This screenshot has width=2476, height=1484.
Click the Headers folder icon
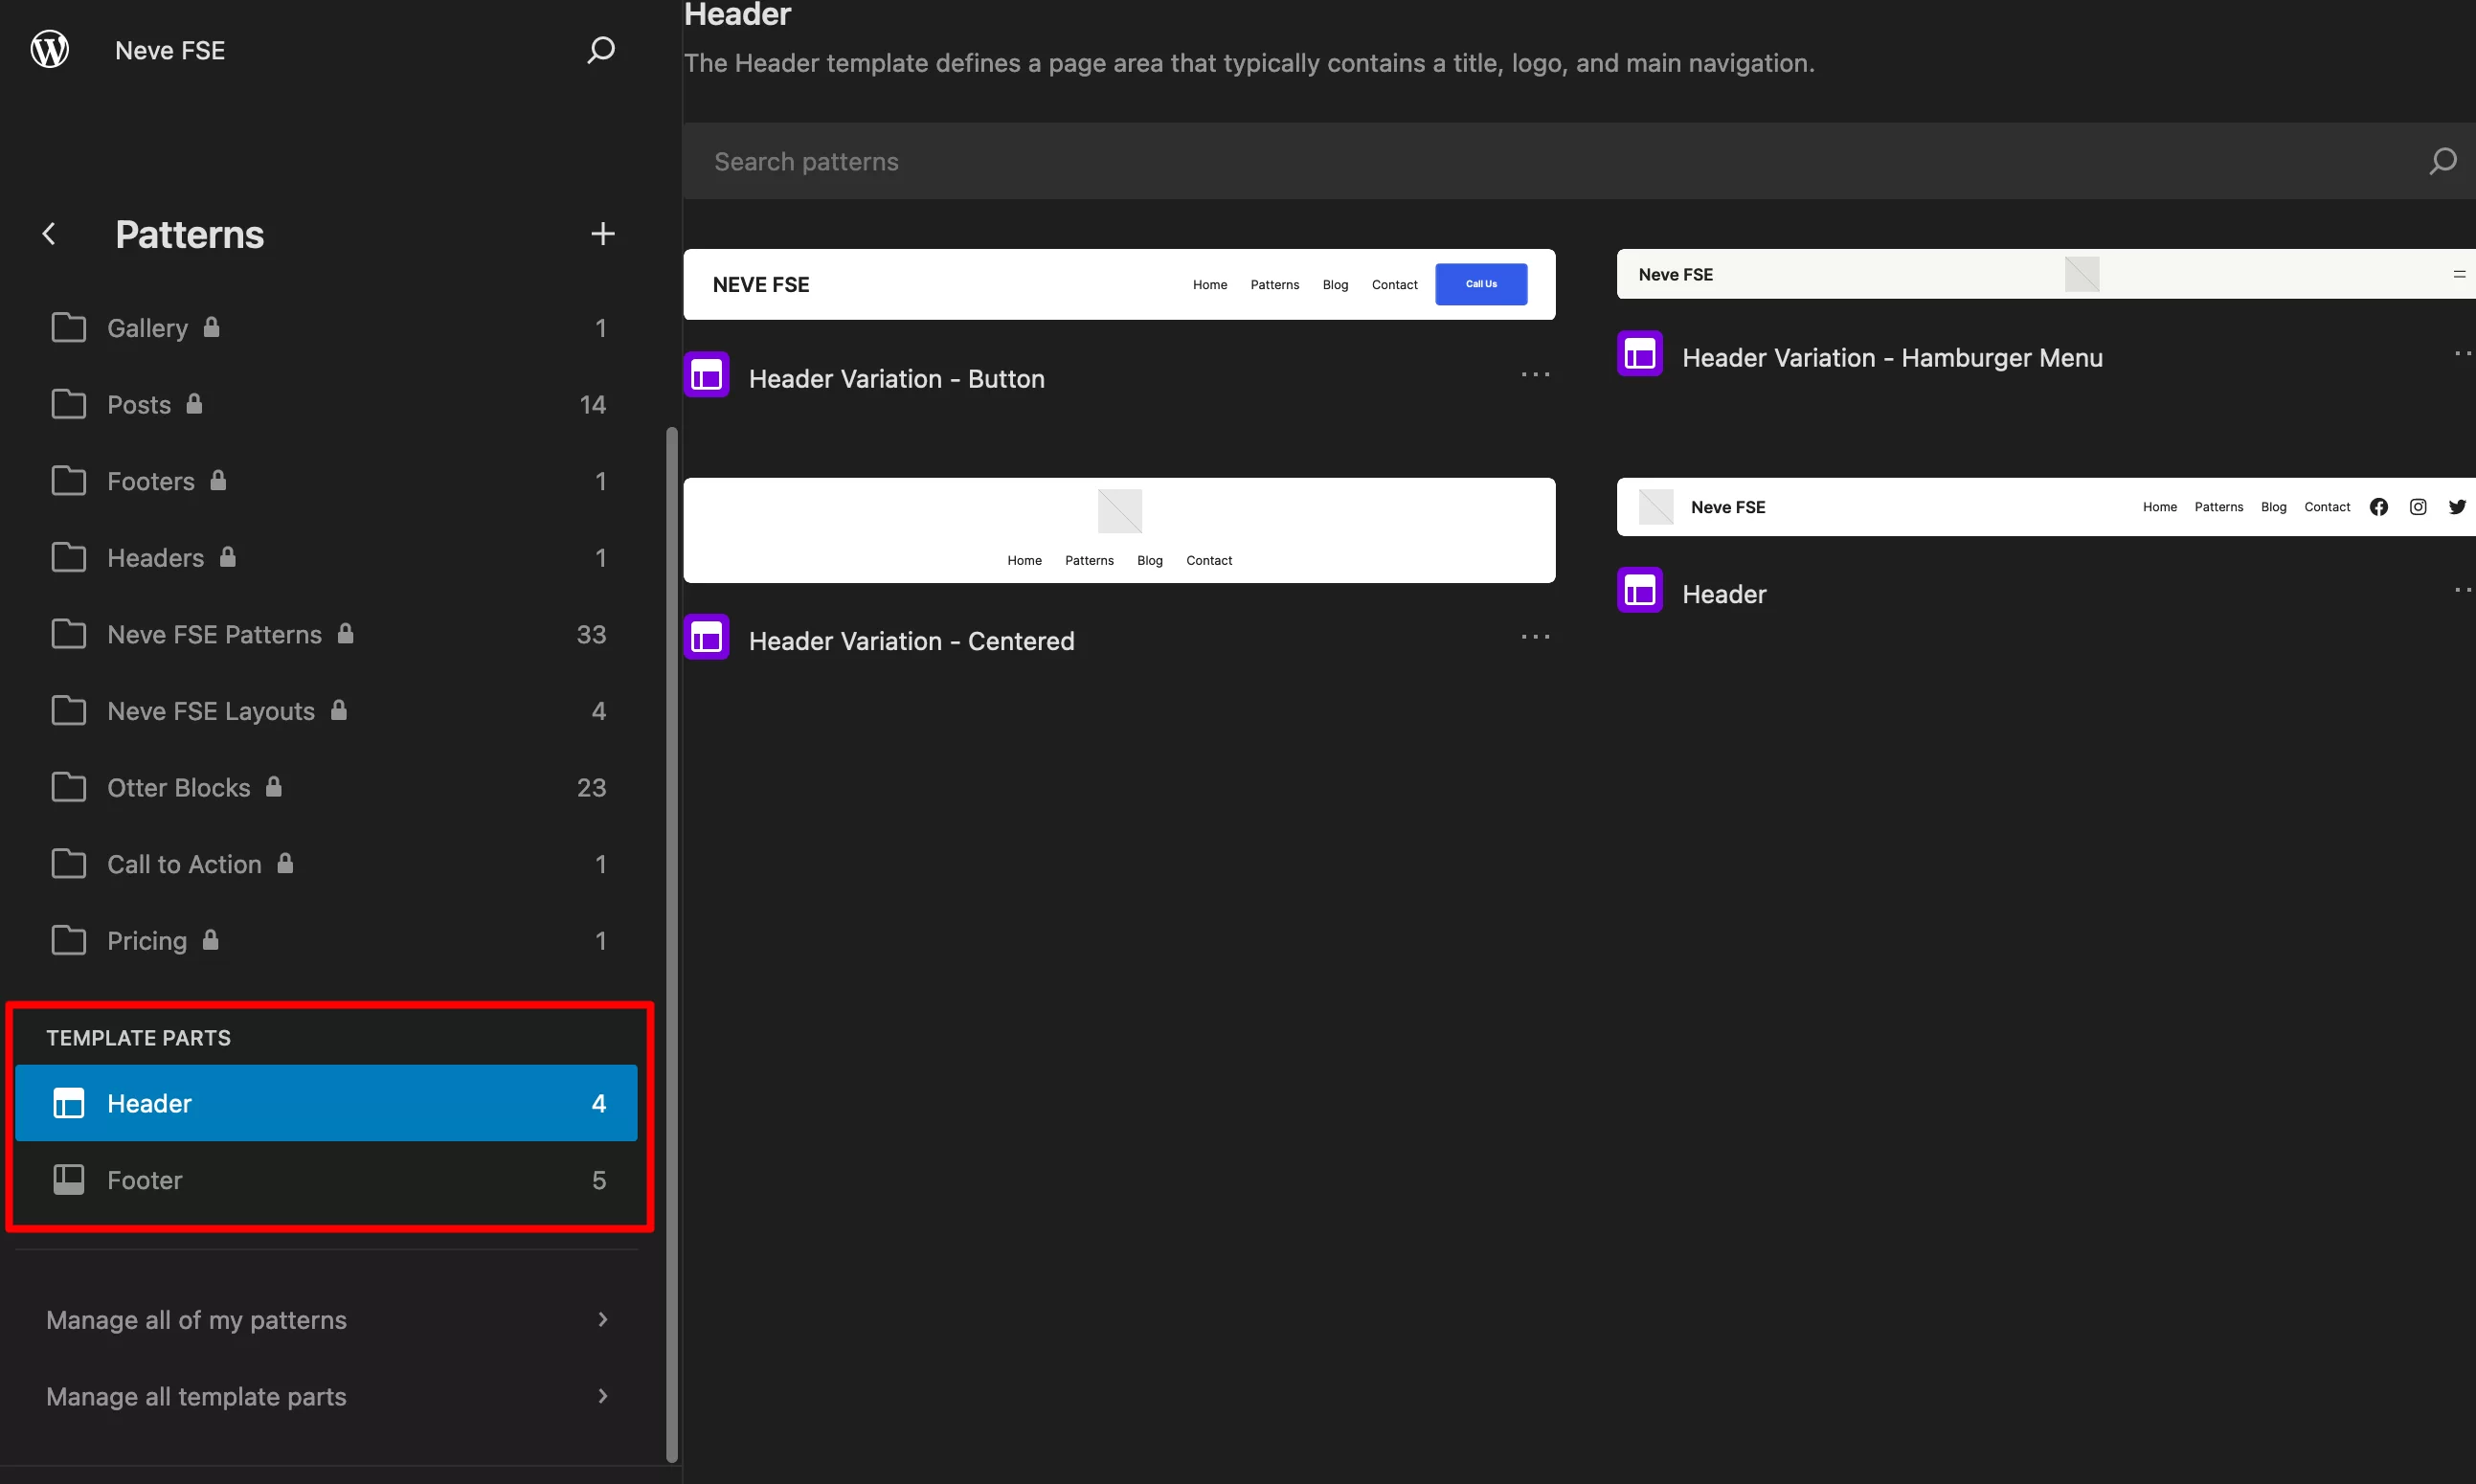68,557
